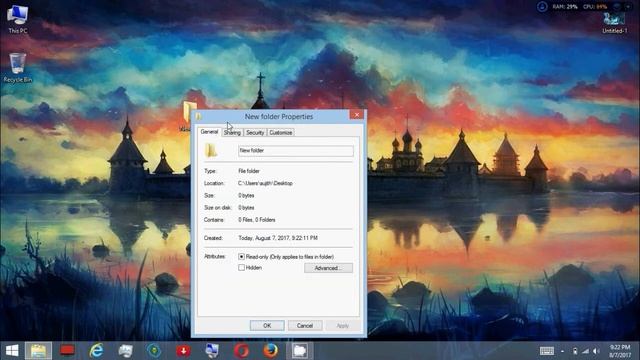Screen dimensions: 640x360
Task: Toggle the Read-only attribute checkbox
Action: click(241, 257)
